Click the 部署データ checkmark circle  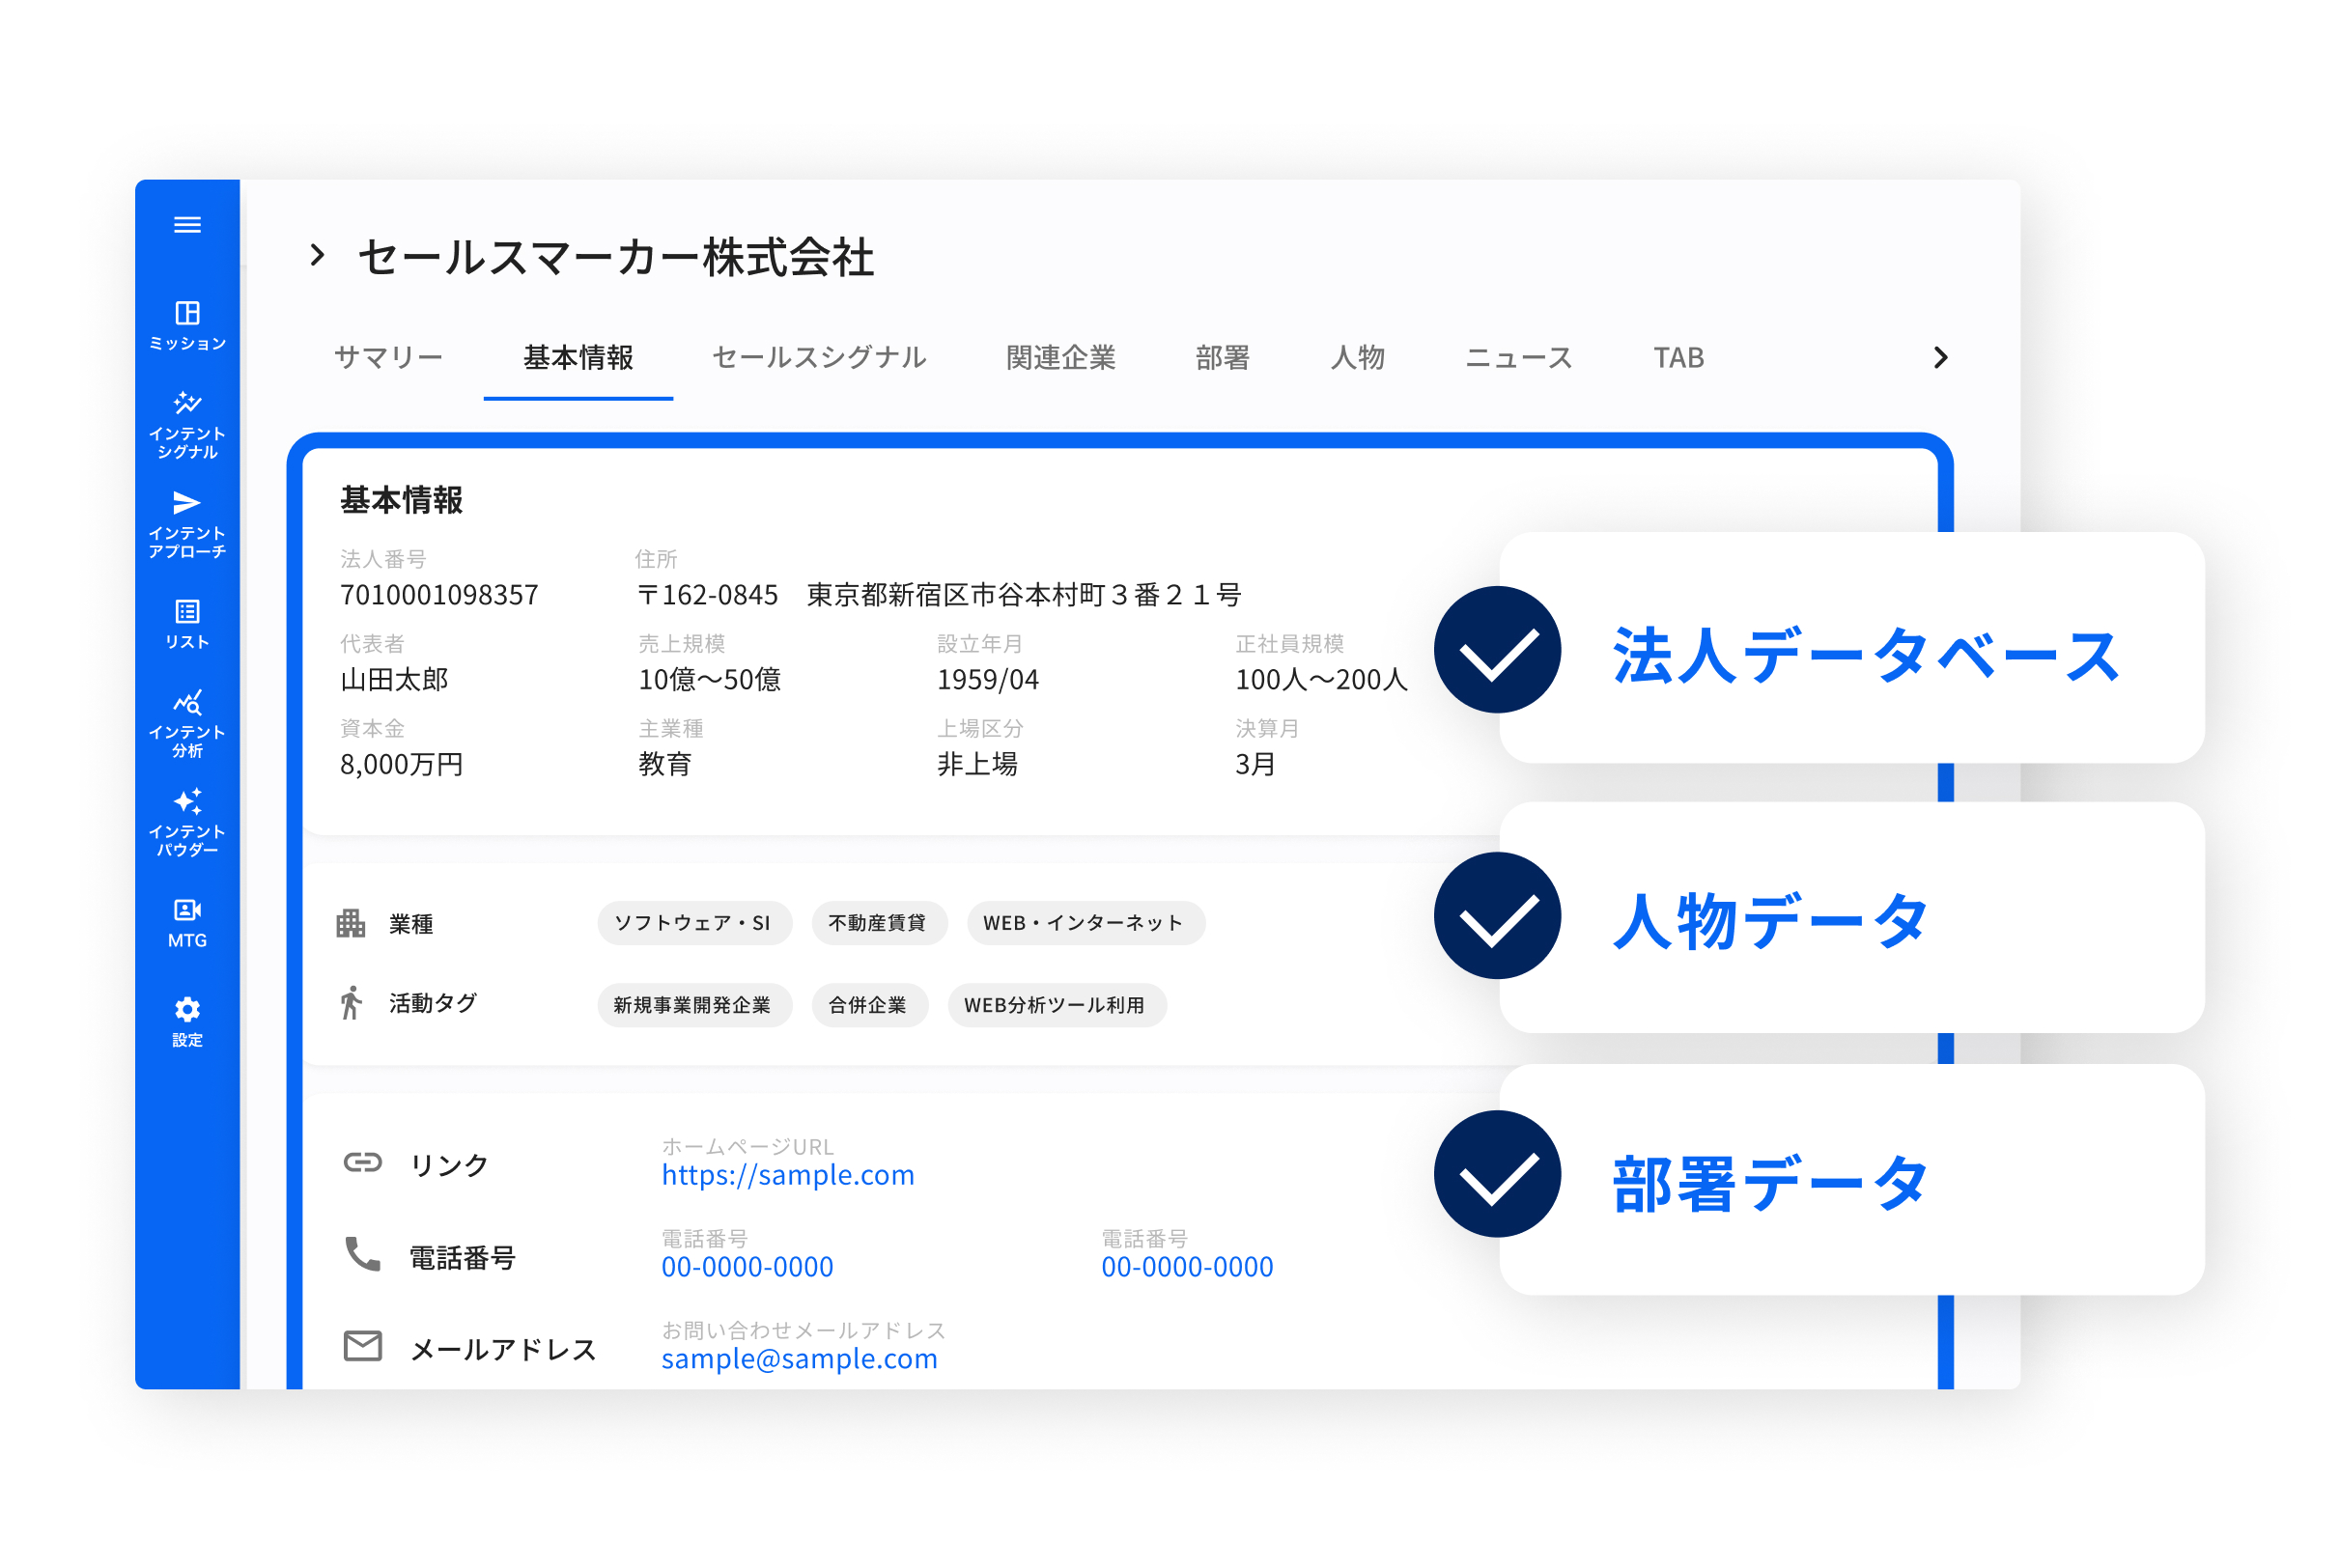coord(1497,1174)
